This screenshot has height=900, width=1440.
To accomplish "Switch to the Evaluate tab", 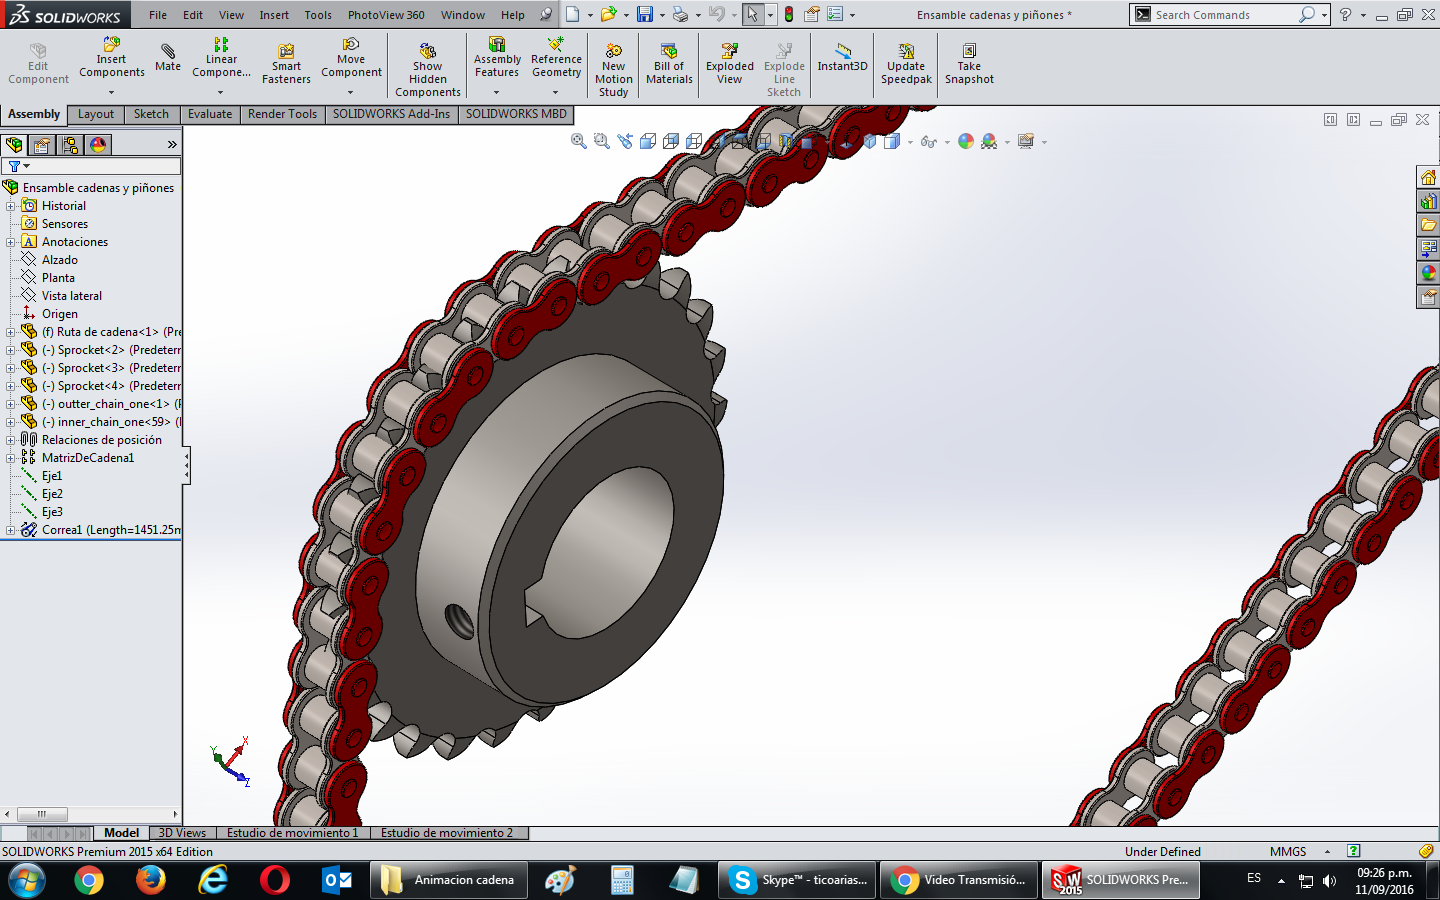I will tap(209, 114).
